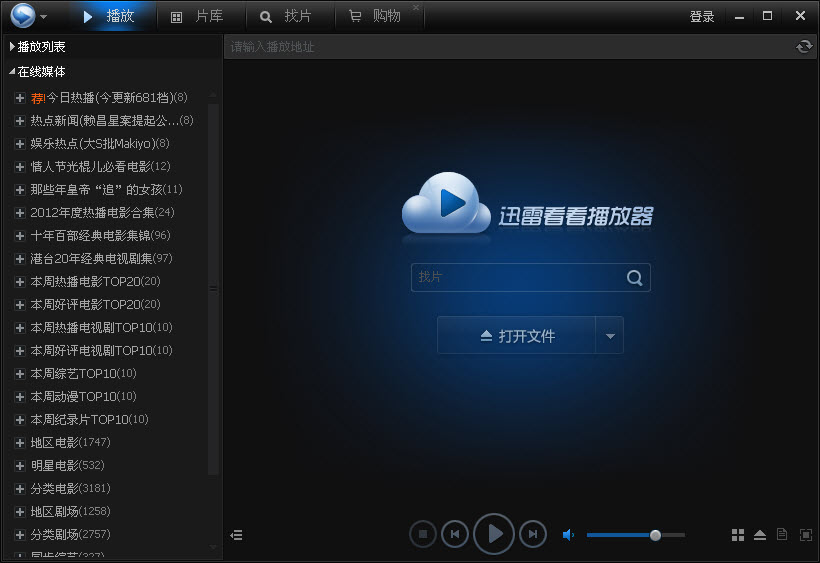
Task: Mute the volume speaker icon
Action: click(568, 535)
